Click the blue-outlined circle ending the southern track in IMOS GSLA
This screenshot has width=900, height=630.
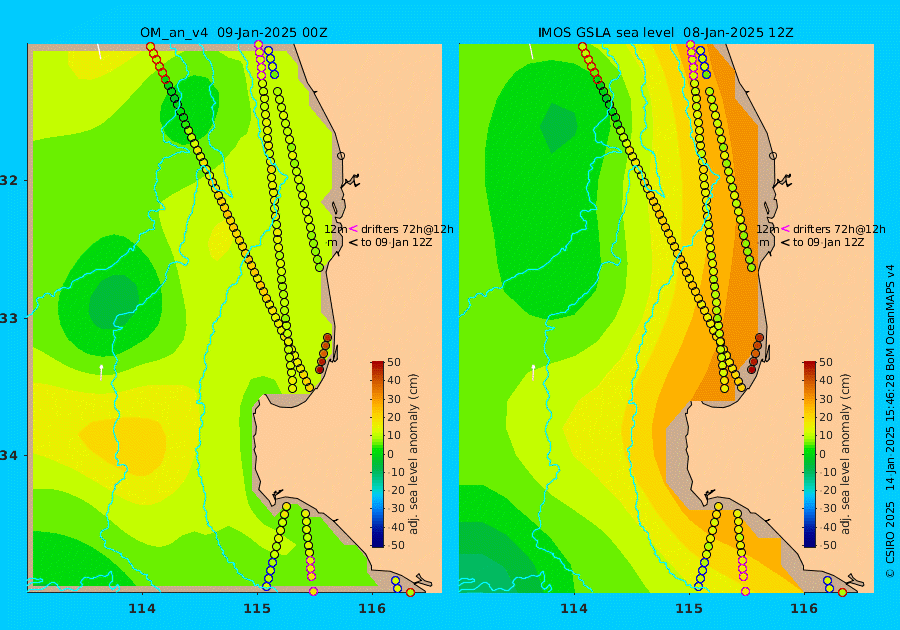click(699, 586)
